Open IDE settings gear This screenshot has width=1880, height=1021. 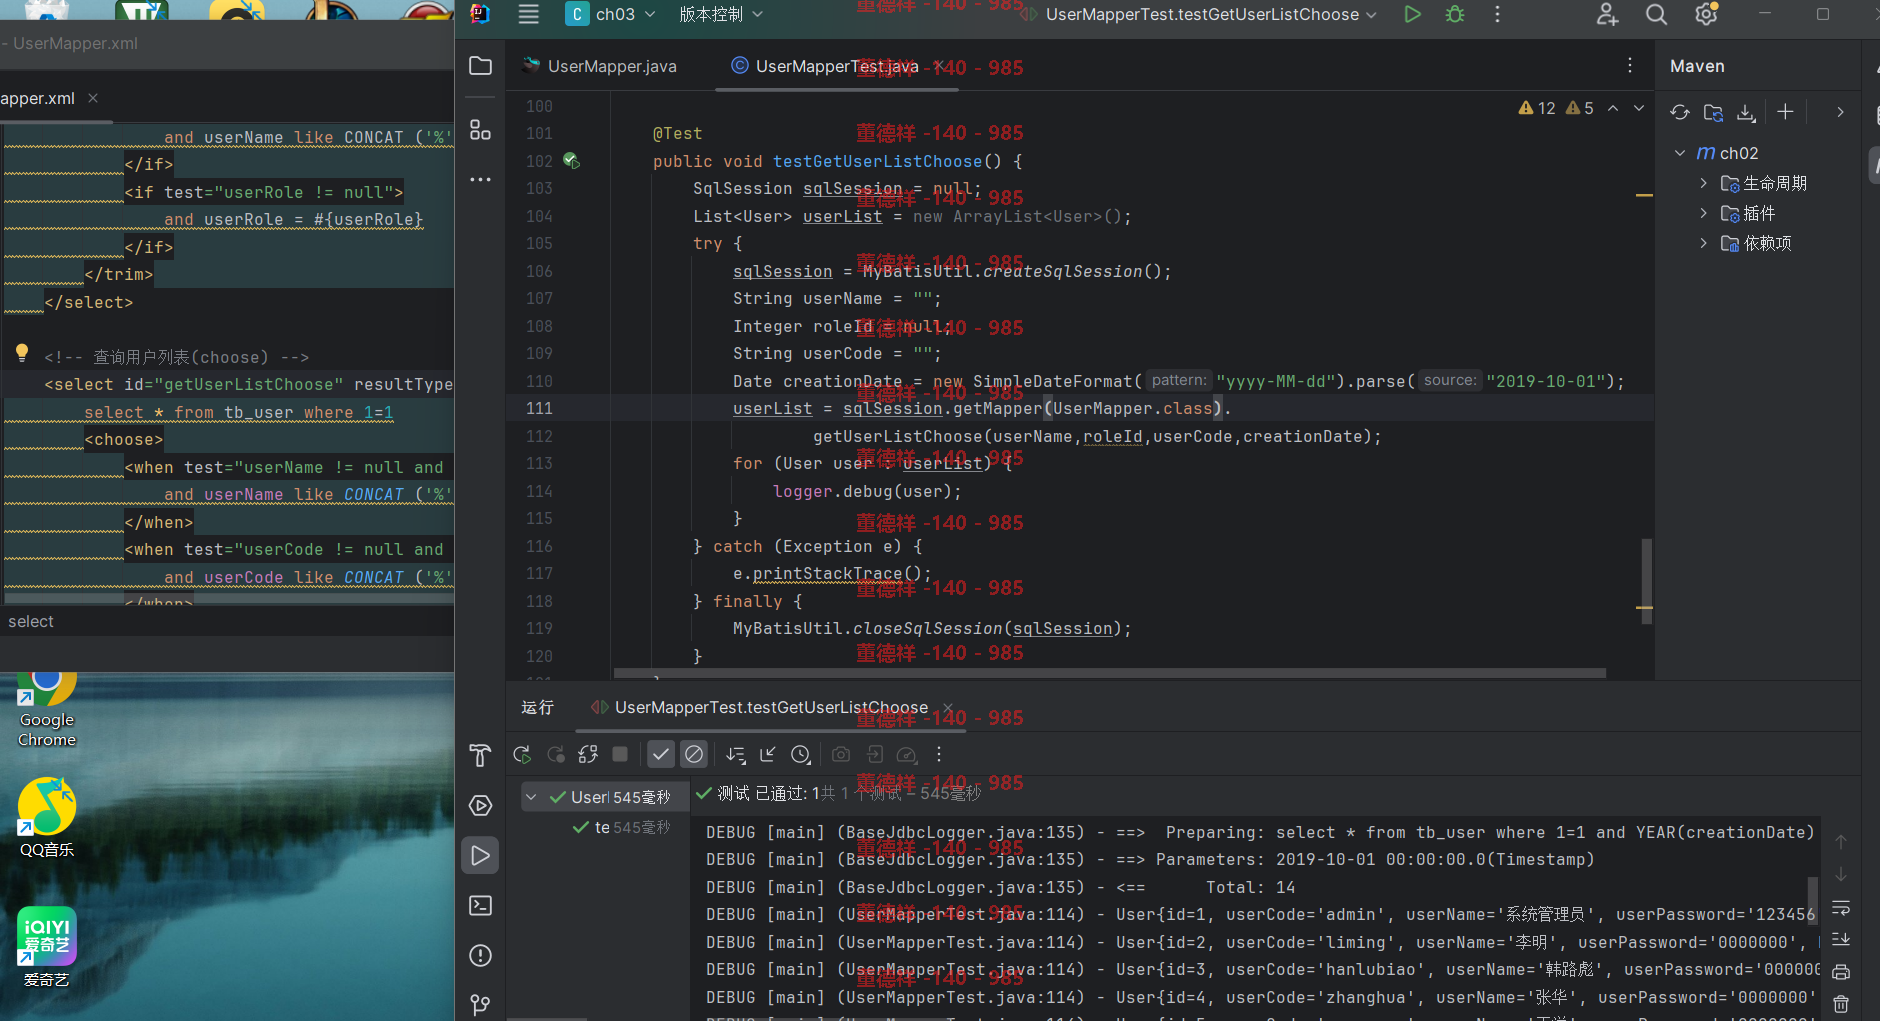(x=1706, y=14)
